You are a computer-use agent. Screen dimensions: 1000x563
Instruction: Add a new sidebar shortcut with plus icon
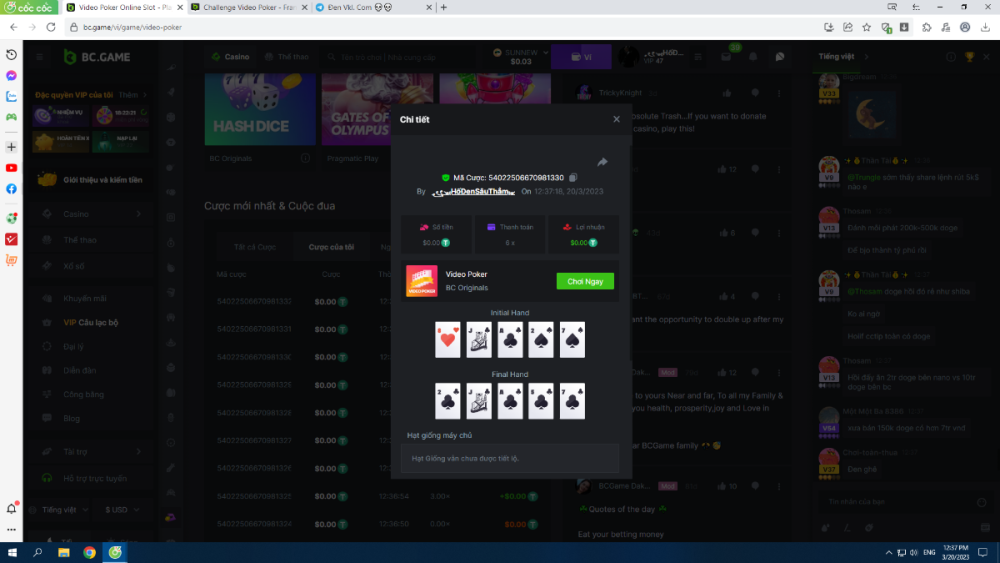(x=11, y=146)
